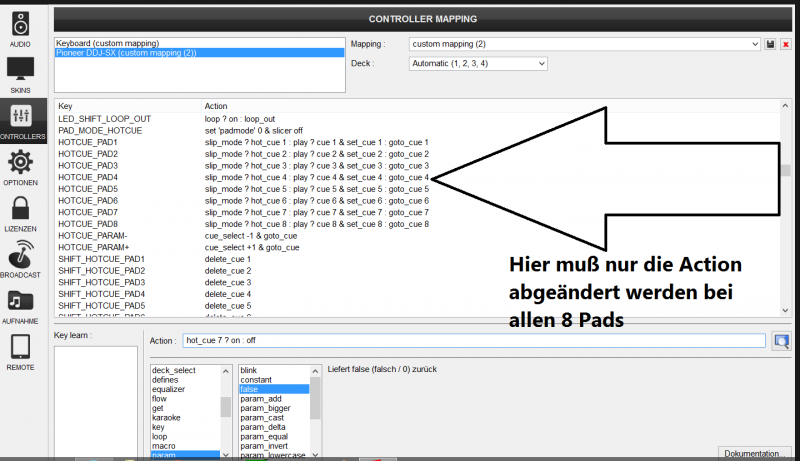Open the Deck Automatic dropdown
Viewport: 800px width, 461px height.
coord(478,64)
